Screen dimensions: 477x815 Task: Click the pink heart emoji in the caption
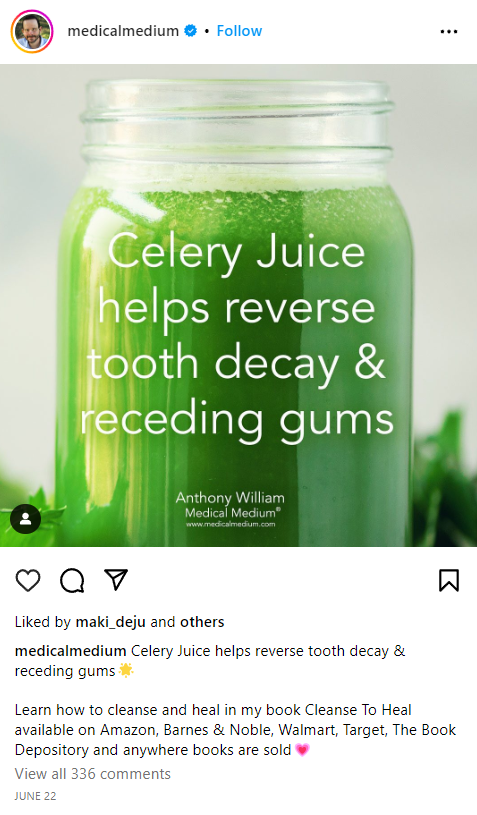[302, 750]
